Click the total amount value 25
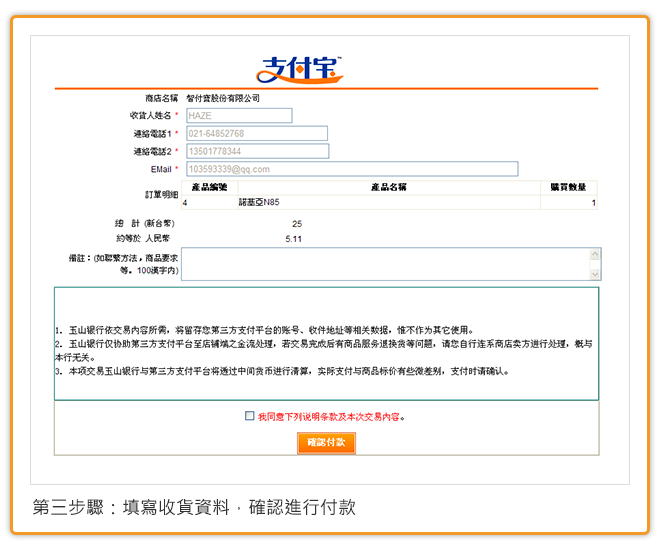This screenshot has height=550, width=660. (x=297, y=224)
